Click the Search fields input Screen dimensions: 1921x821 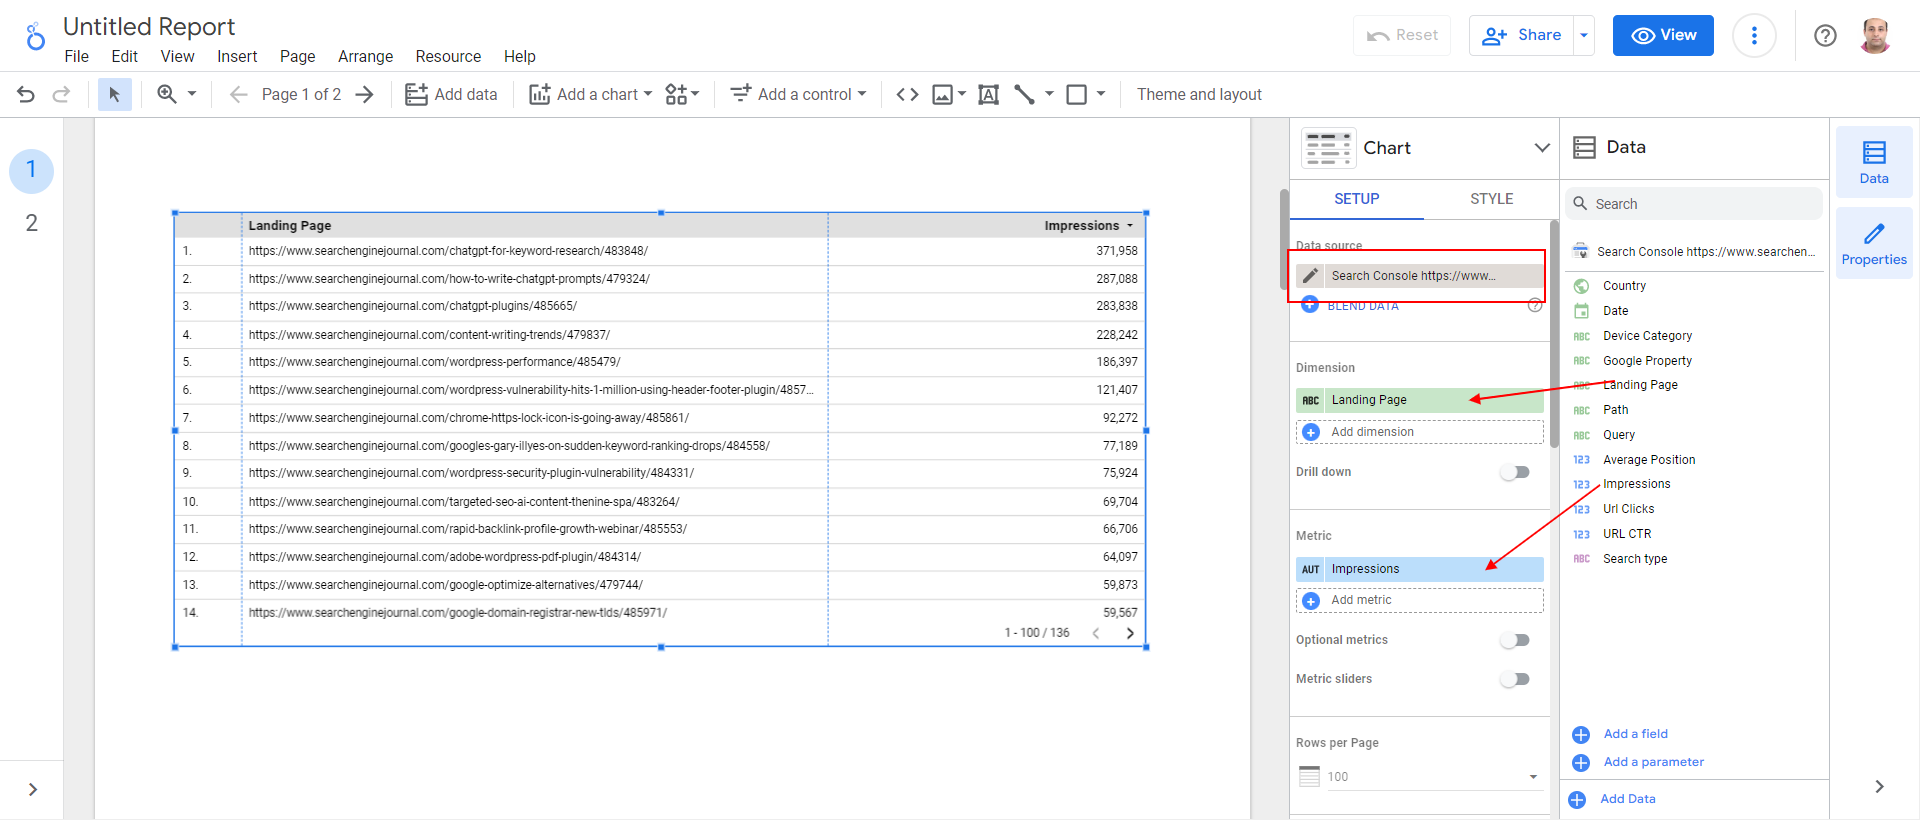click(1694, 204)
